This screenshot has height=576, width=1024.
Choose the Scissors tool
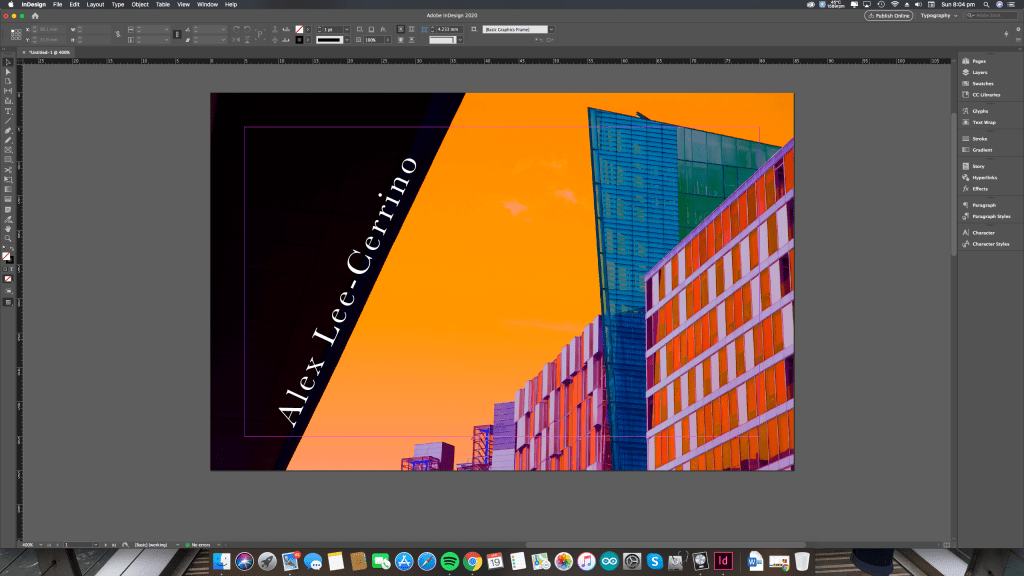click(x=8, y=169)
